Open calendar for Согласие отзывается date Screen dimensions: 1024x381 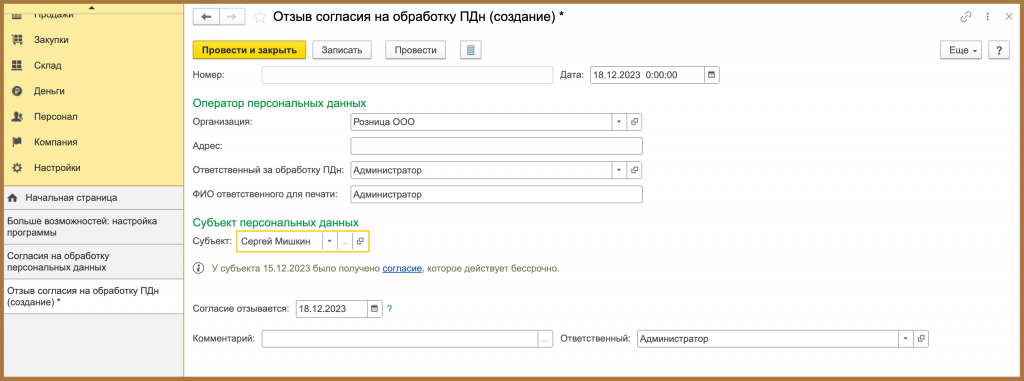click(374, 308)
